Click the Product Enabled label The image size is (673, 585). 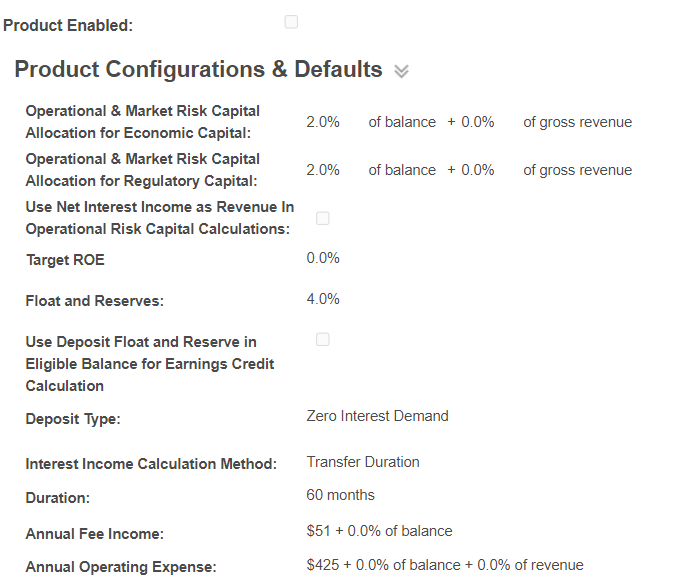68,25
